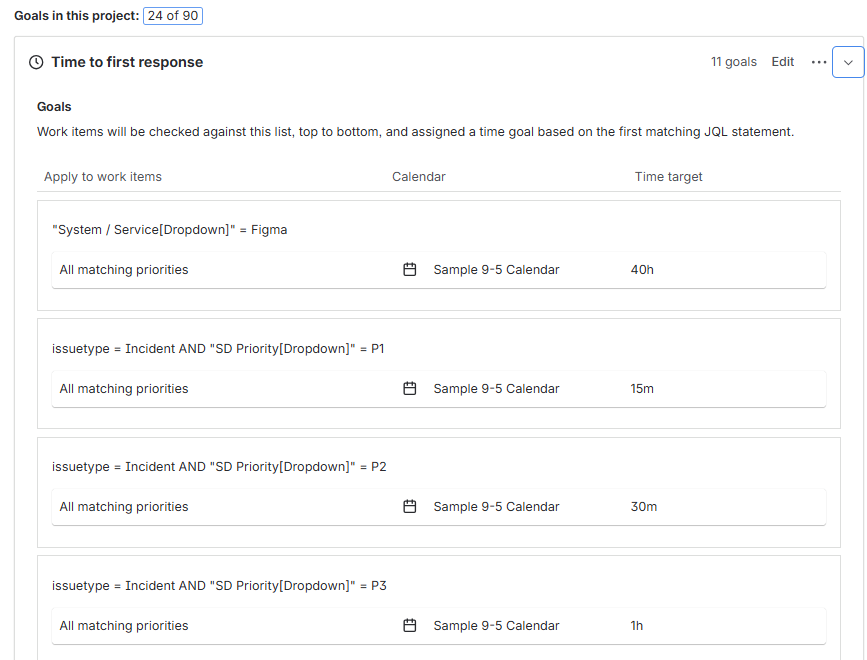Click the 15m time target for P1

pyautogui.click(x=641, y=388)
